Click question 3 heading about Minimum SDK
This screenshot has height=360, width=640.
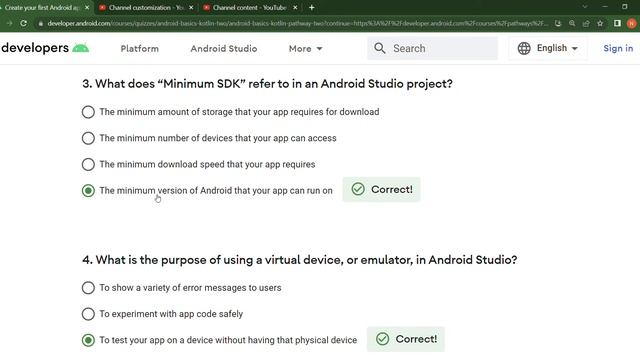267,84
